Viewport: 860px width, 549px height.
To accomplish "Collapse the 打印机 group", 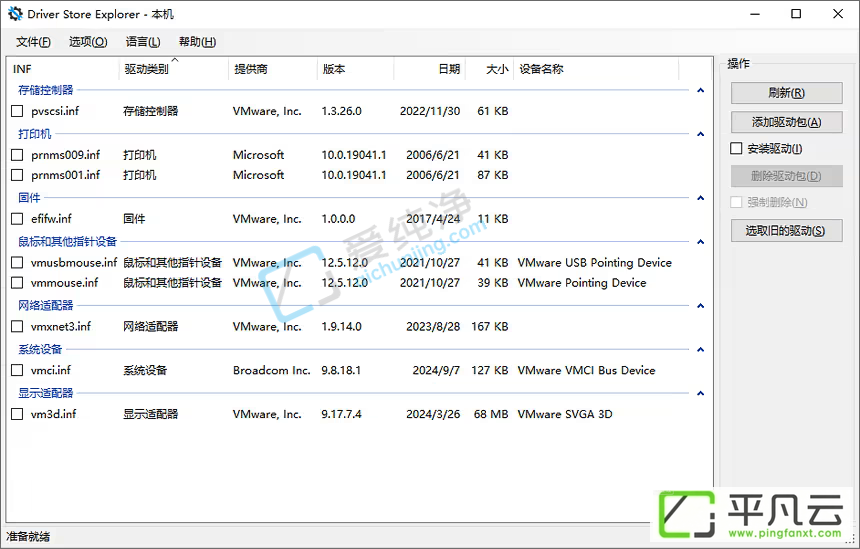I will [x=700, y=134].
